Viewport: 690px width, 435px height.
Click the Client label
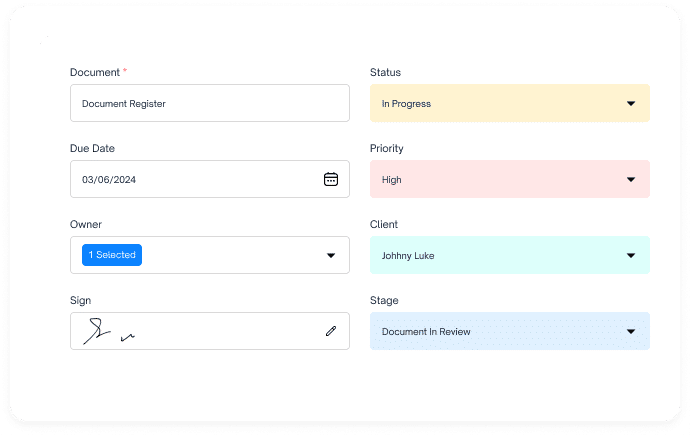(384, 224)
